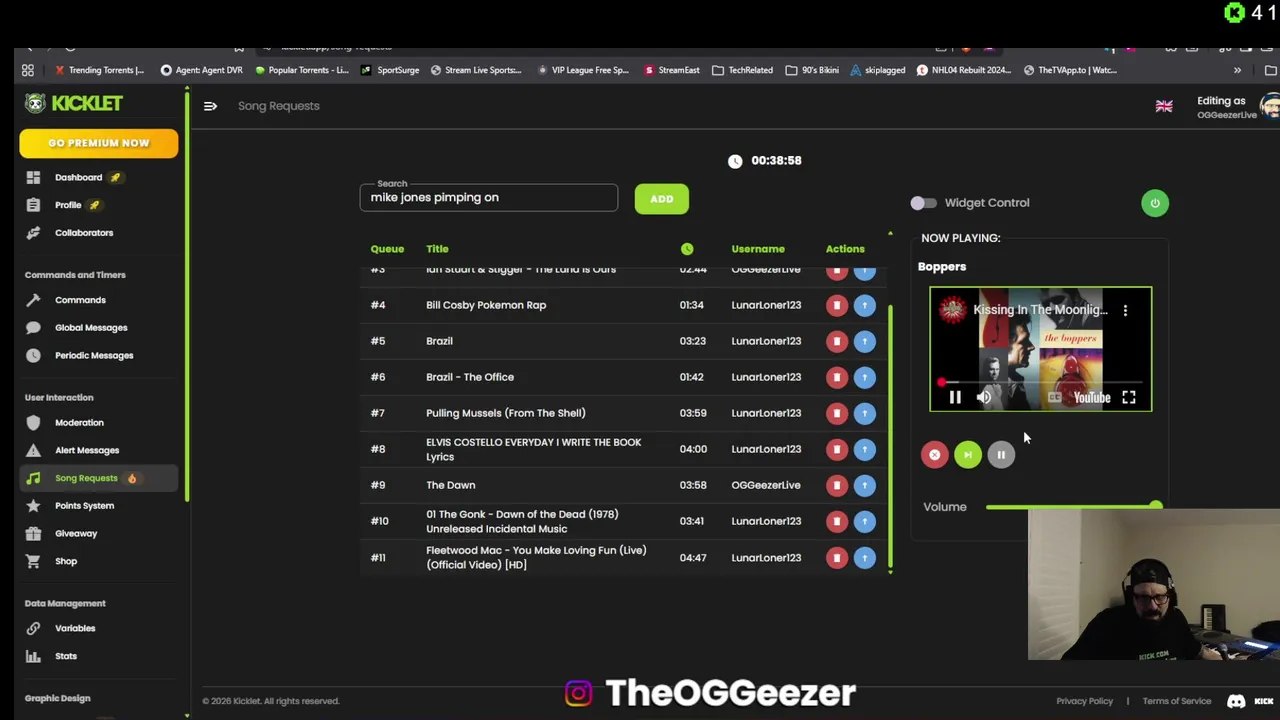Open Discord link in footer

point(1236,701)
